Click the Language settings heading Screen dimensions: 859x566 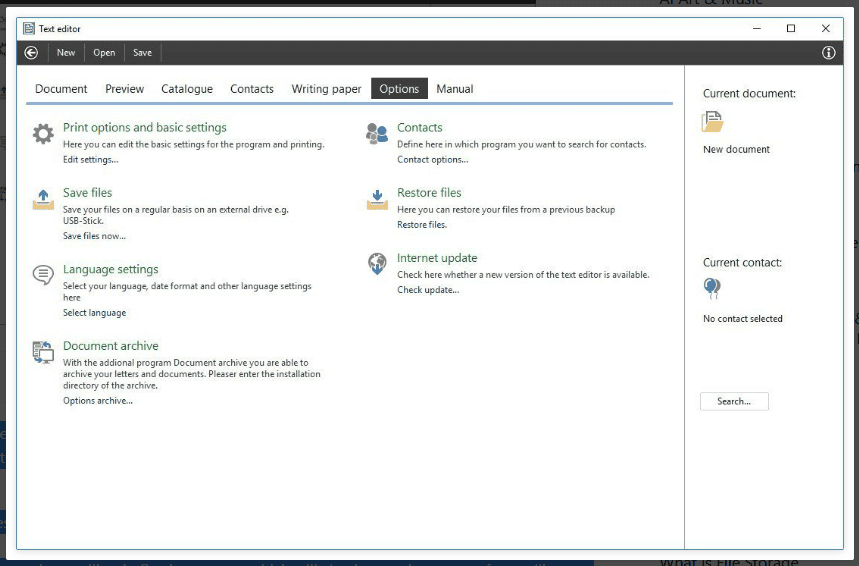pos(111,269)
